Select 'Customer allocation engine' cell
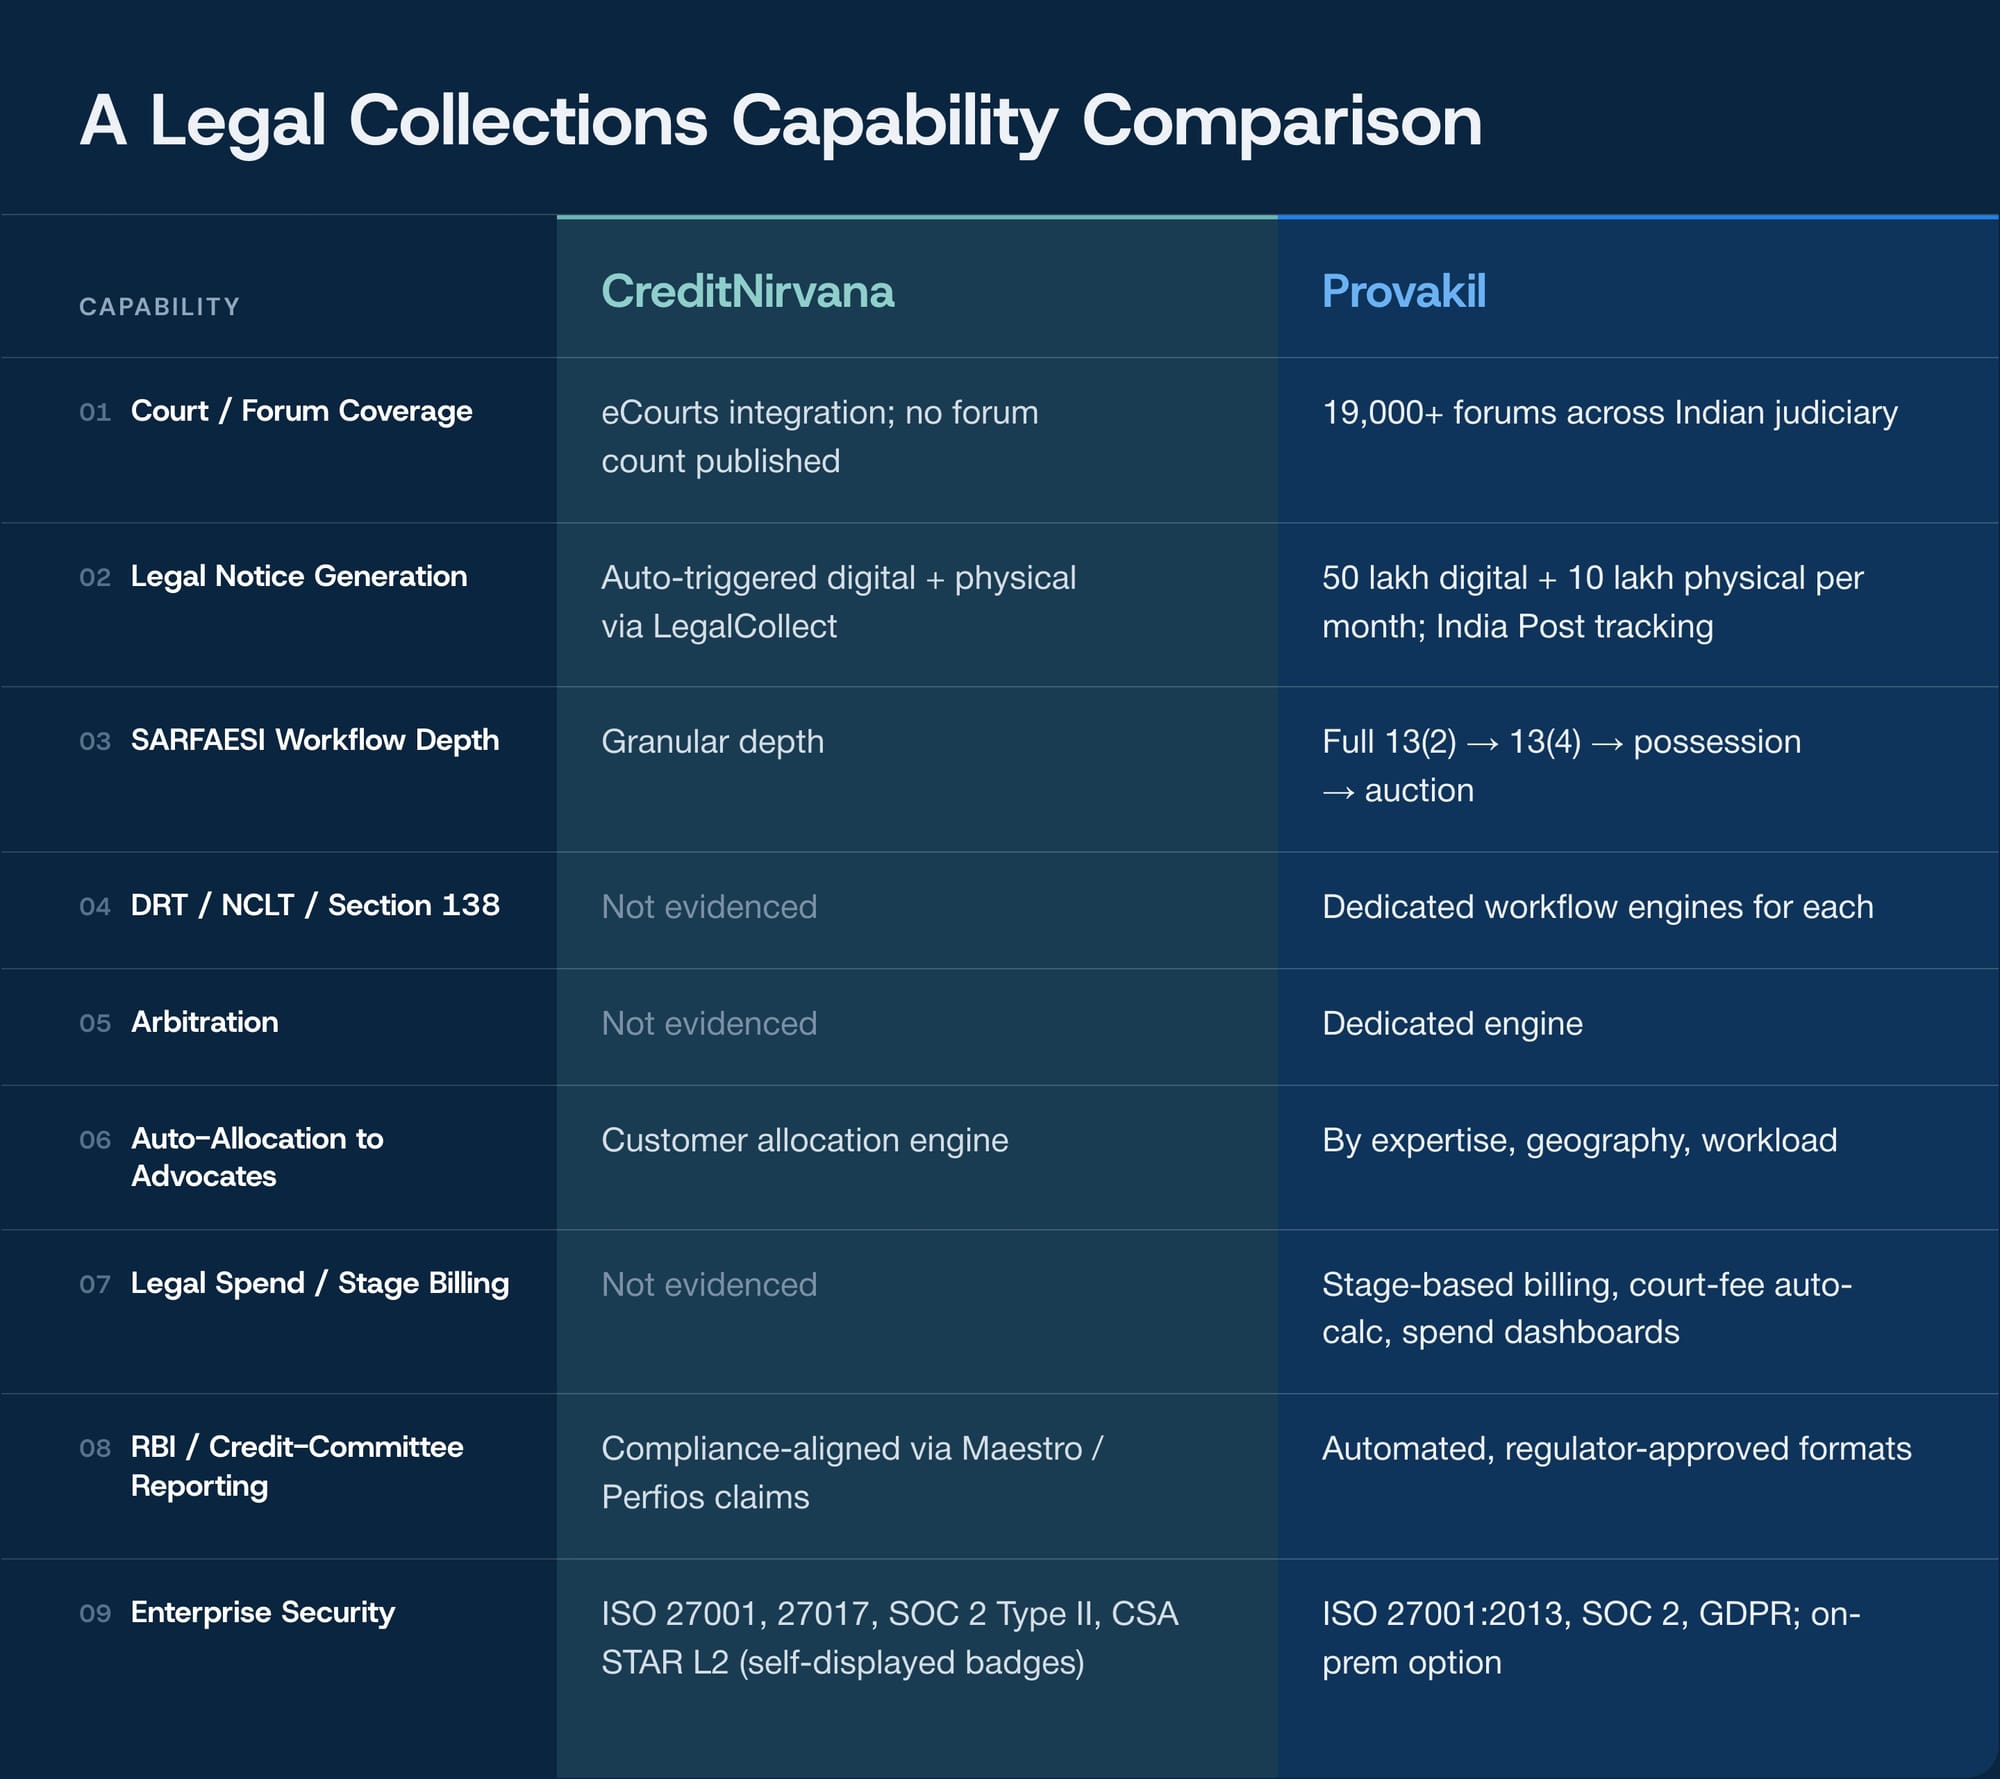2000x1779 pixels. point(804,1140)
